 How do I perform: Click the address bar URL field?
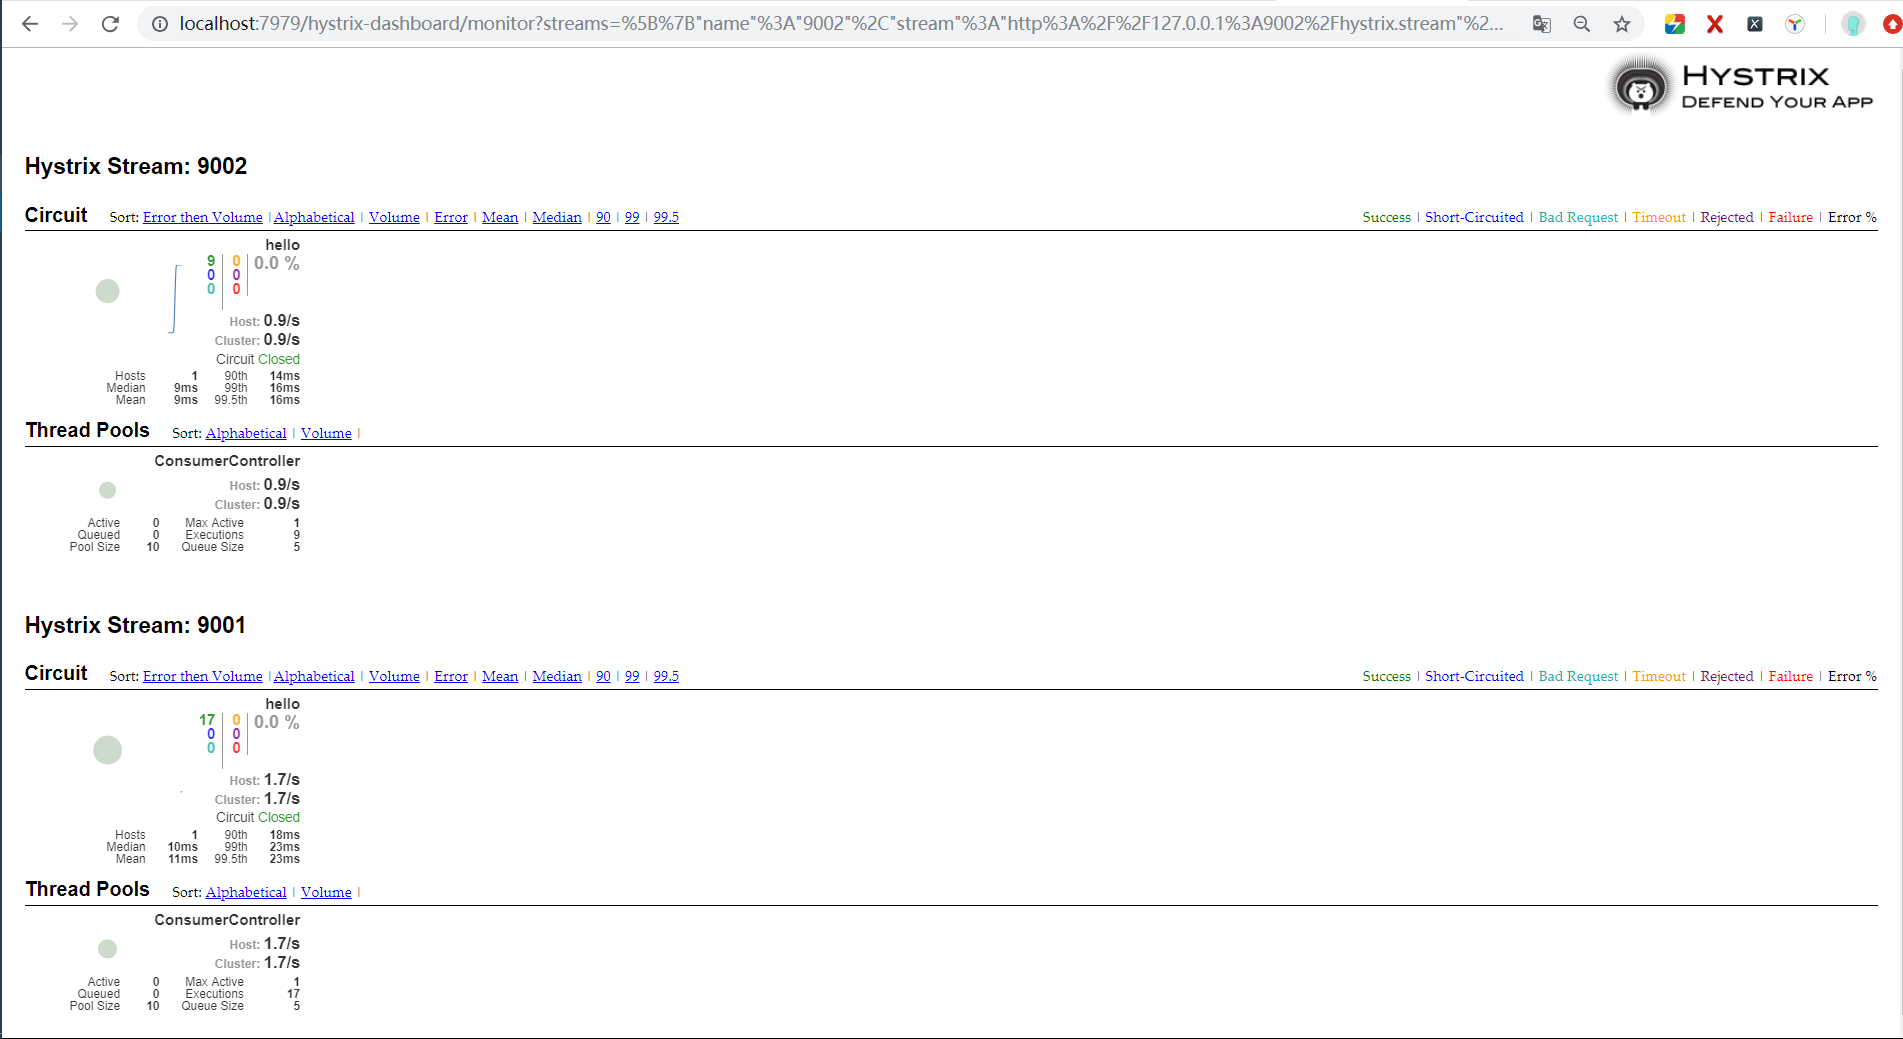840,24
